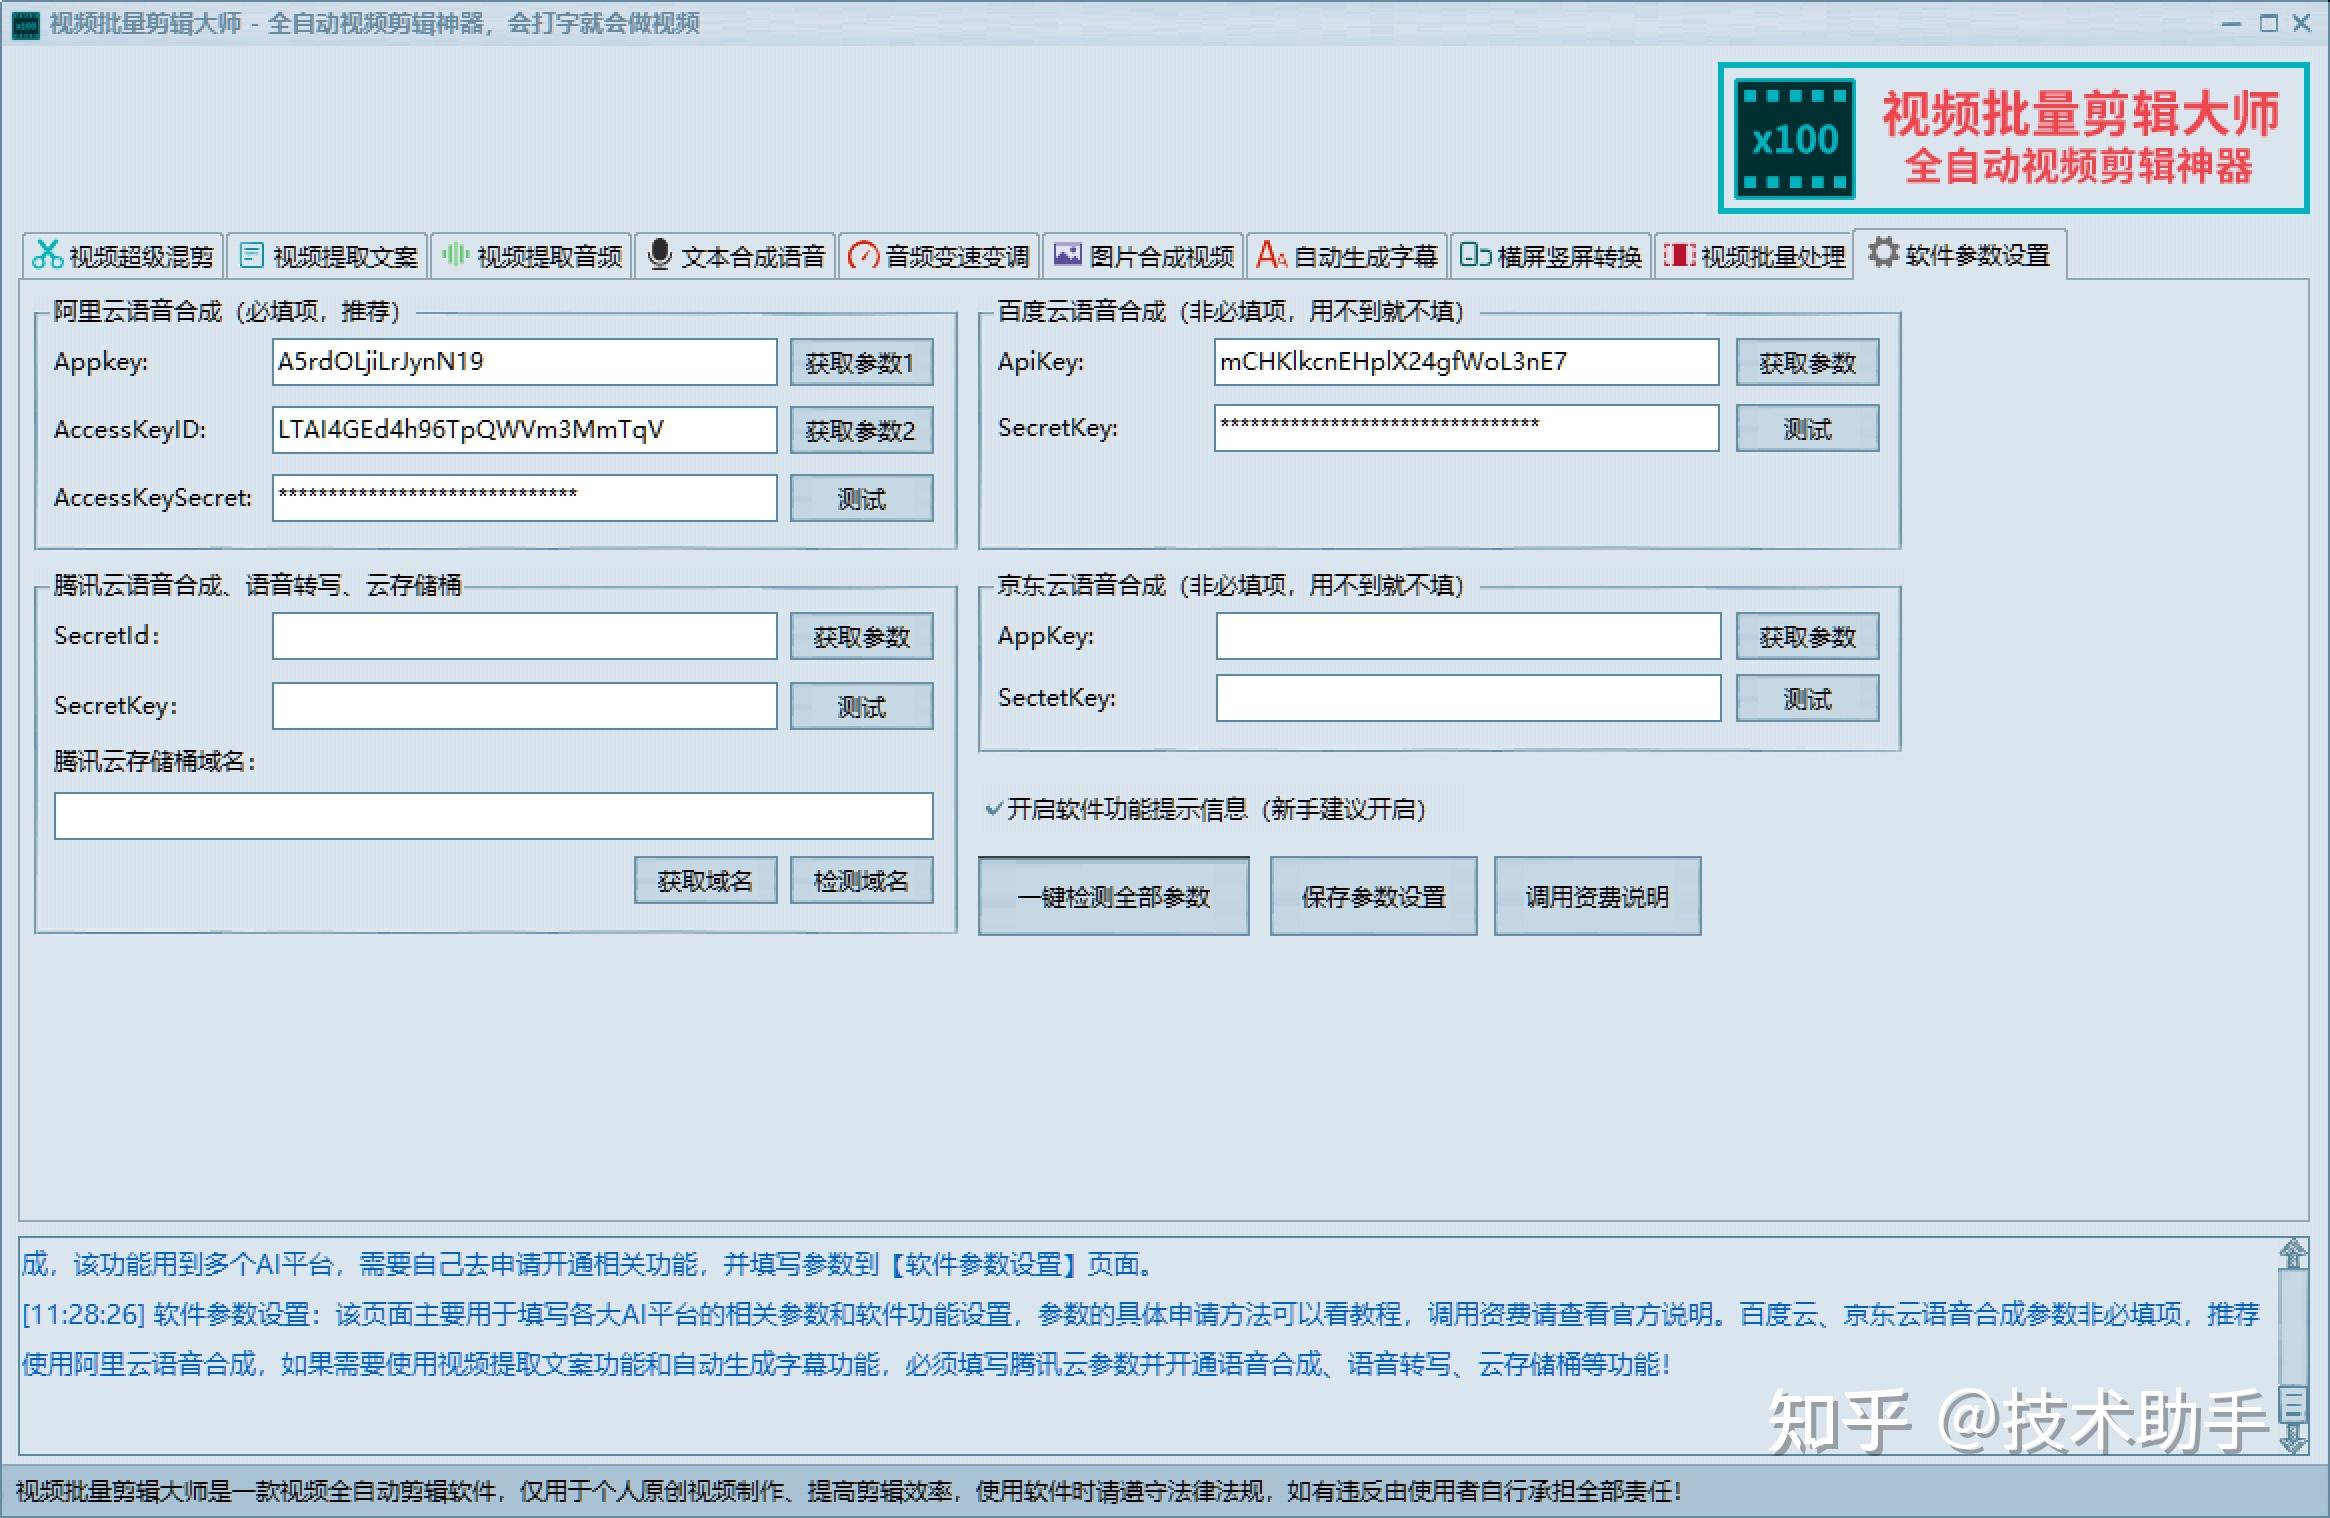Click the screen rotate icon on 横屏竖屏转换 tab
Viewport: 2330px width, 1518px height.
click(1475, 255)
